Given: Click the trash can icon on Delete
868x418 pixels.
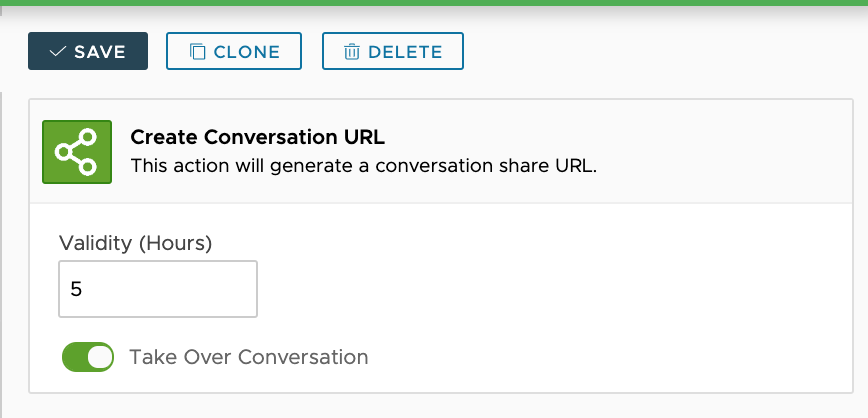Looking at the screenshot, I should click(x=352, y=51).
